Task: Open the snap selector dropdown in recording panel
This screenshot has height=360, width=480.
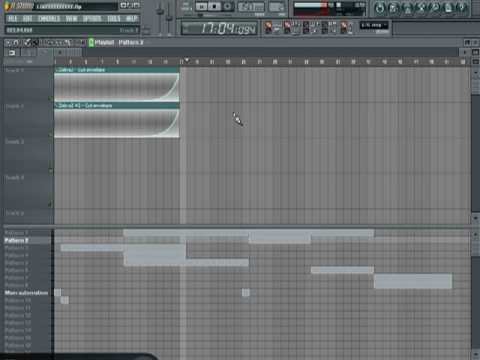Action: (x=374, y=25)
